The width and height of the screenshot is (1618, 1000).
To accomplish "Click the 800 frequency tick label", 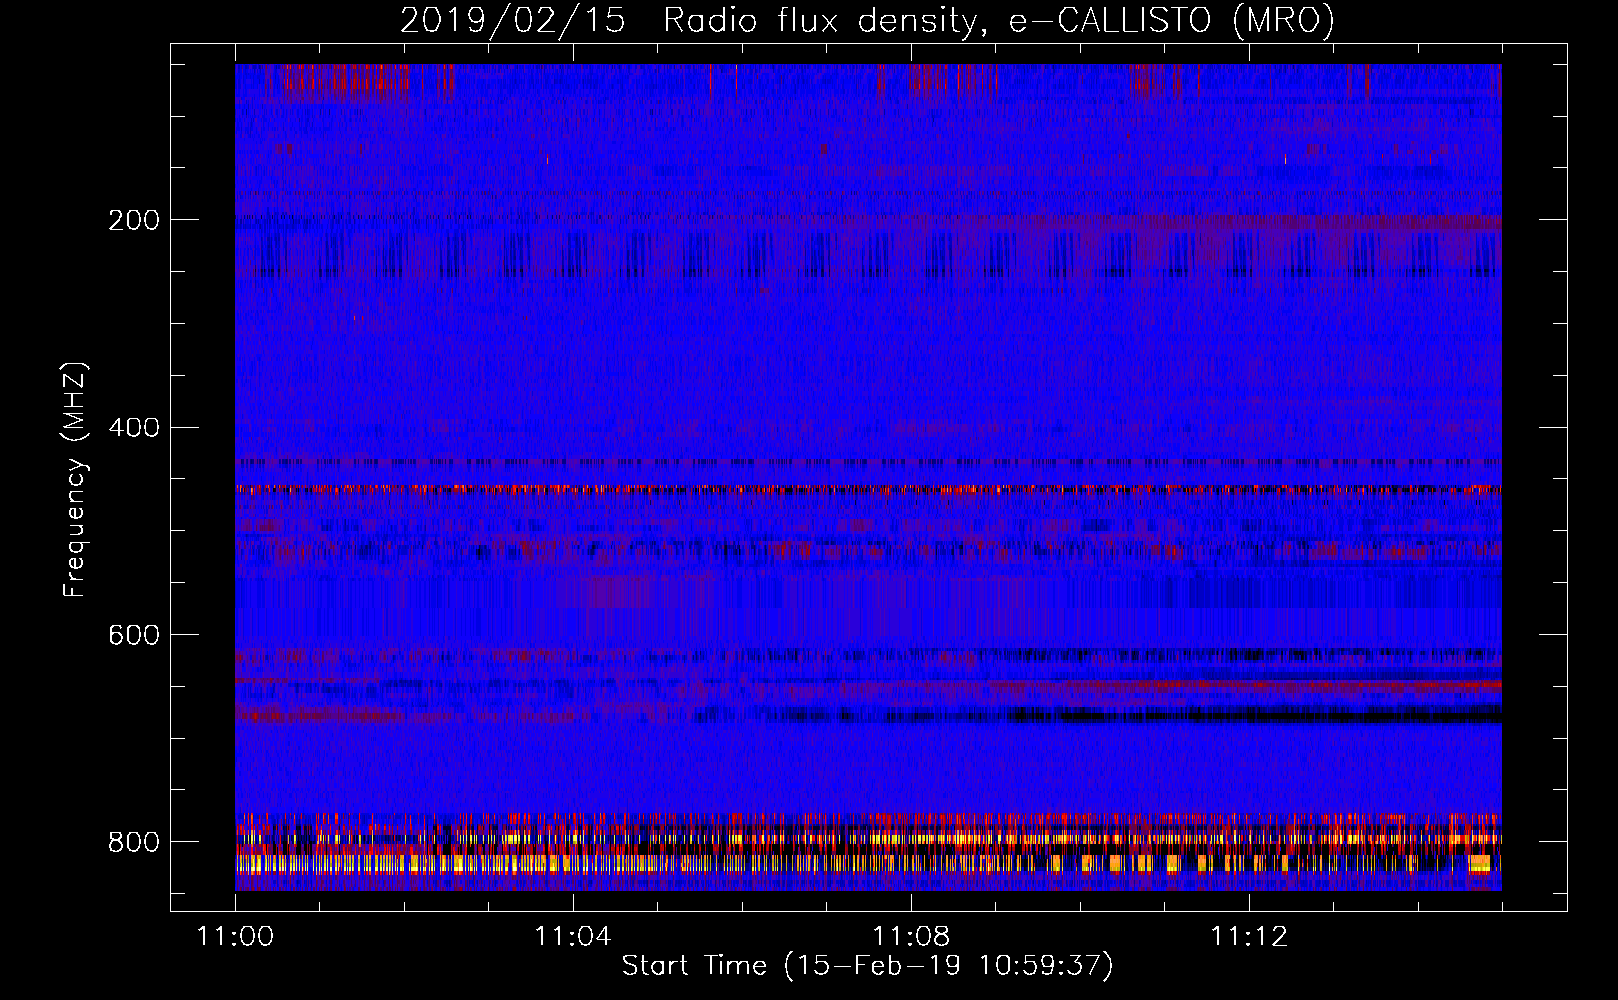I will [x=134, y=842].
